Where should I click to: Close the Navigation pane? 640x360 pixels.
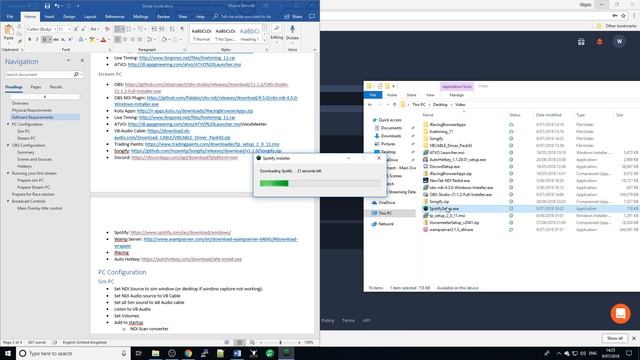[82, 61]
